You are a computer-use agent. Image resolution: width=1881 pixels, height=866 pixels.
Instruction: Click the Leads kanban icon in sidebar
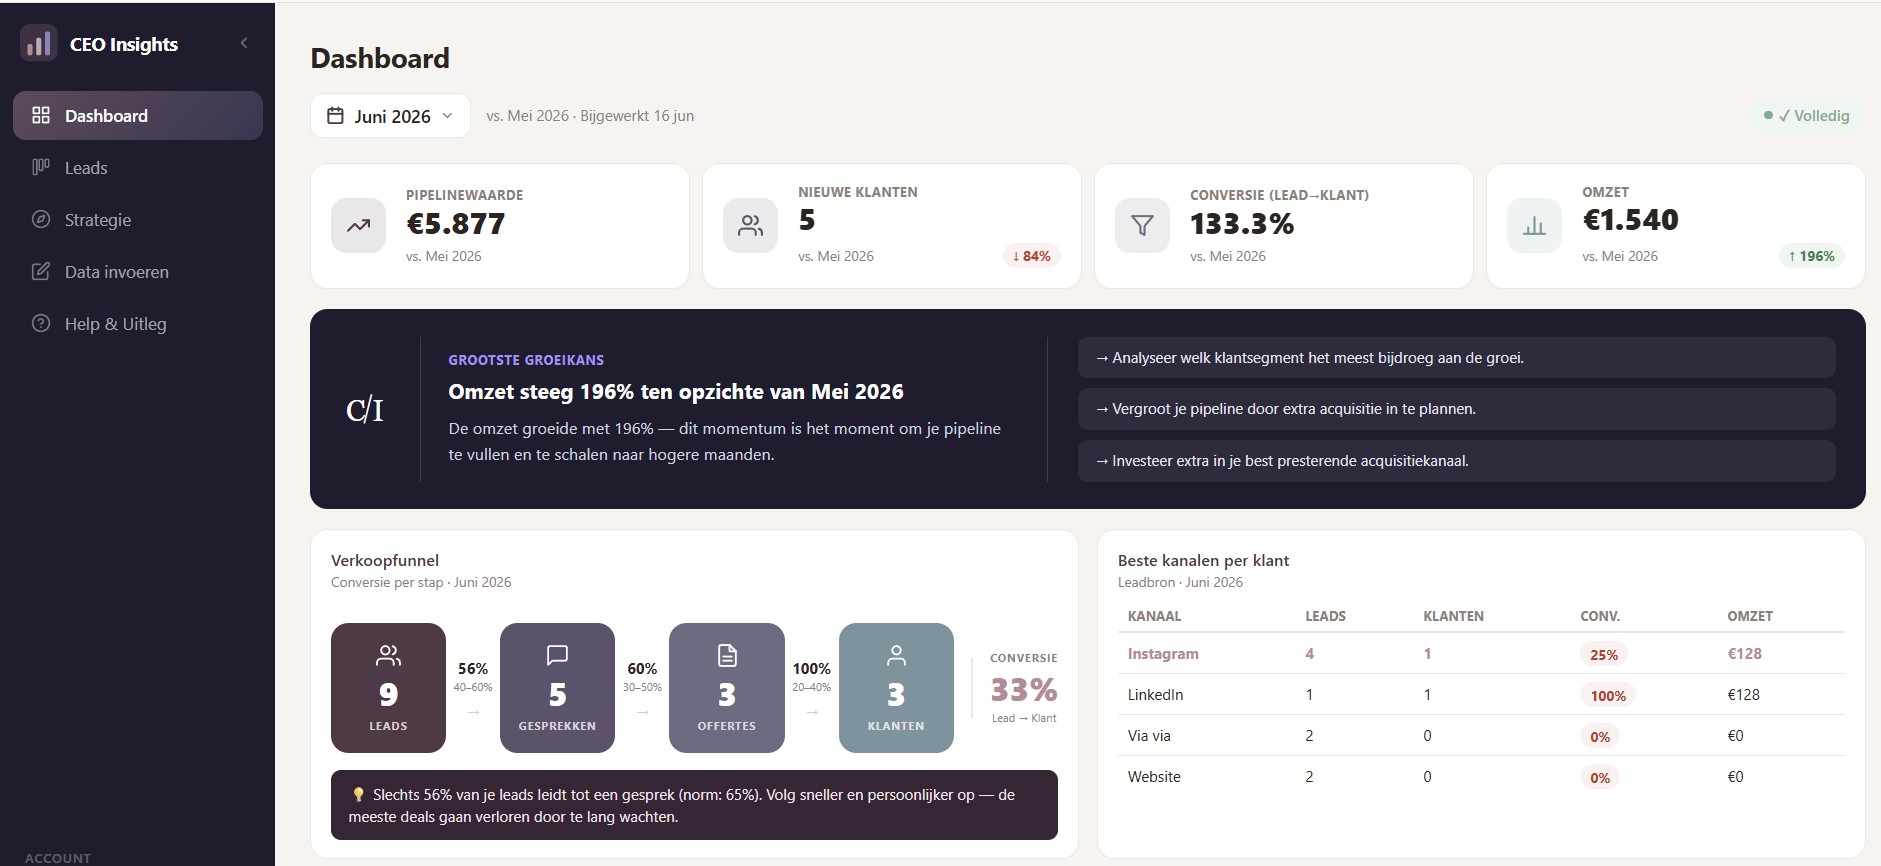pos(41,167)
